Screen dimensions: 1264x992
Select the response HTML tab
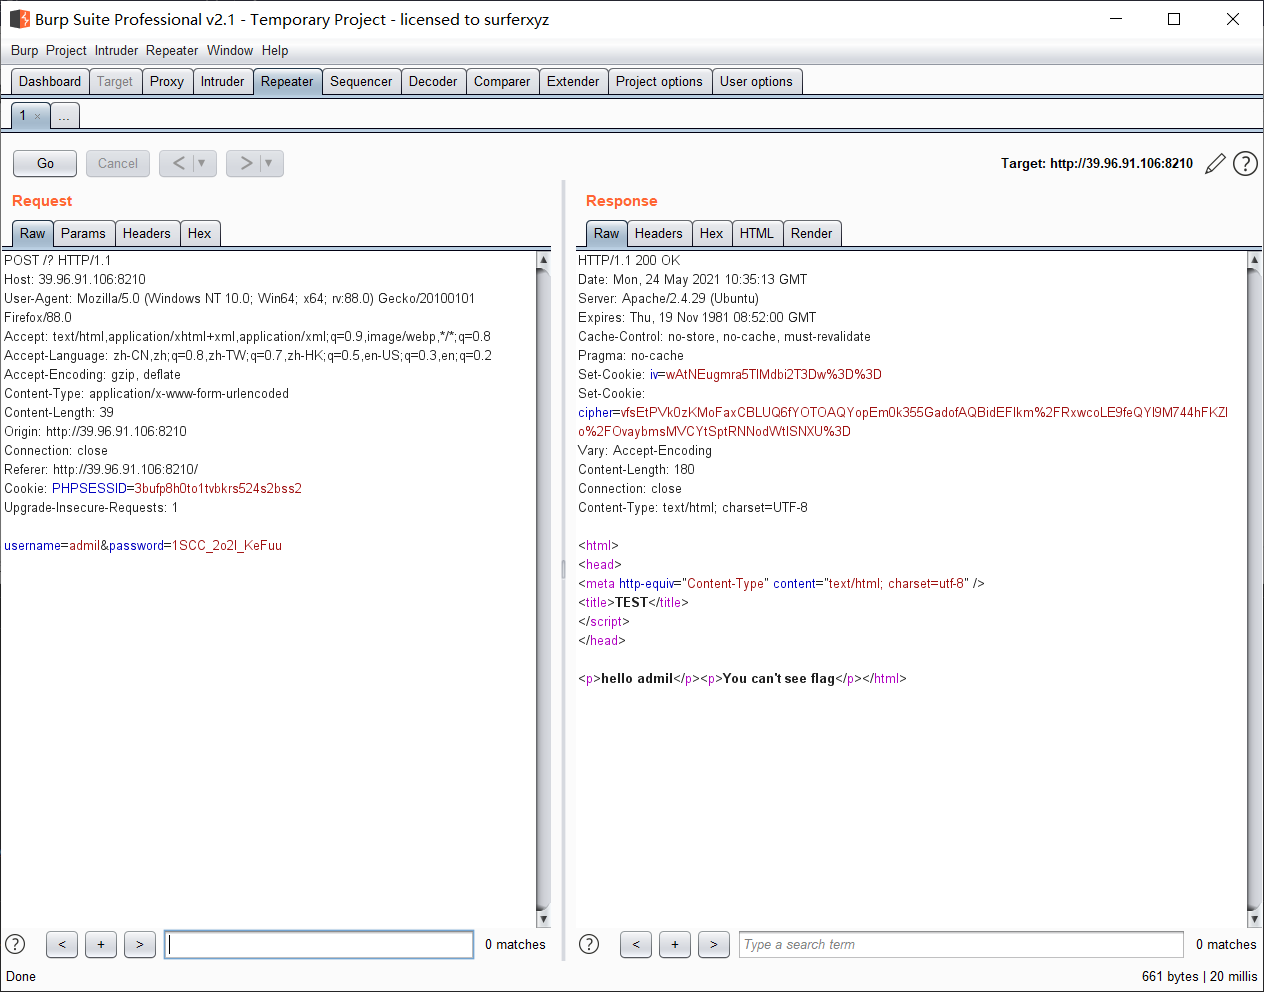pyautogui.click(x=757, y=233)
